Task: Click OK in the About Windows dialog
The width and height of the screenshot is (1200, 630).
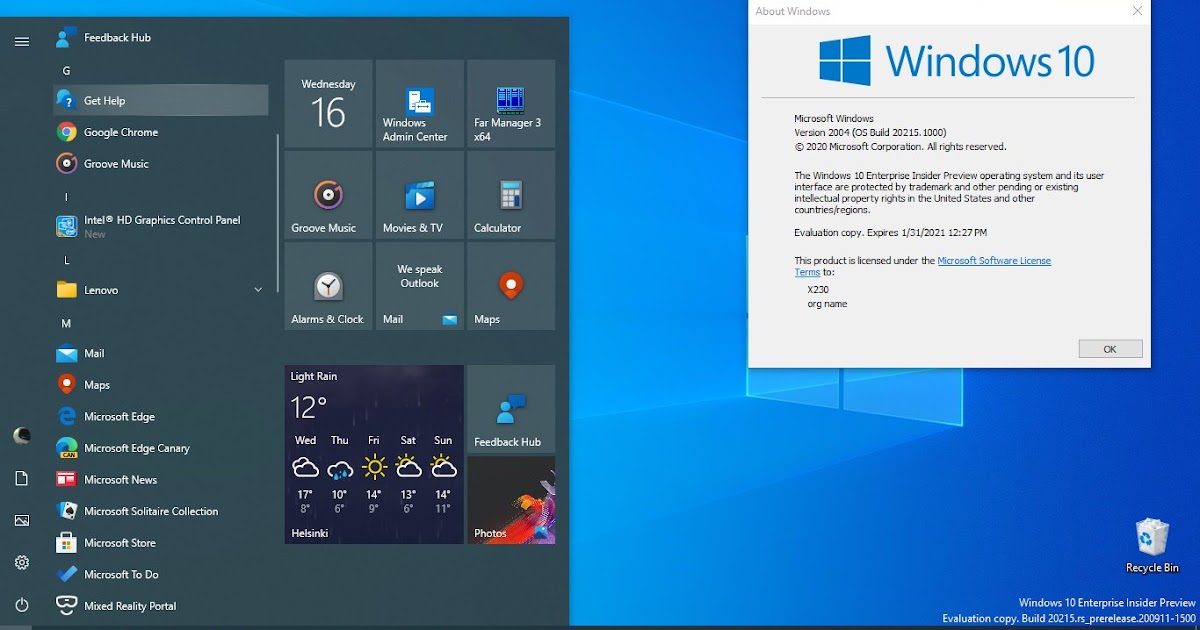Action: tap(1110, 348)
